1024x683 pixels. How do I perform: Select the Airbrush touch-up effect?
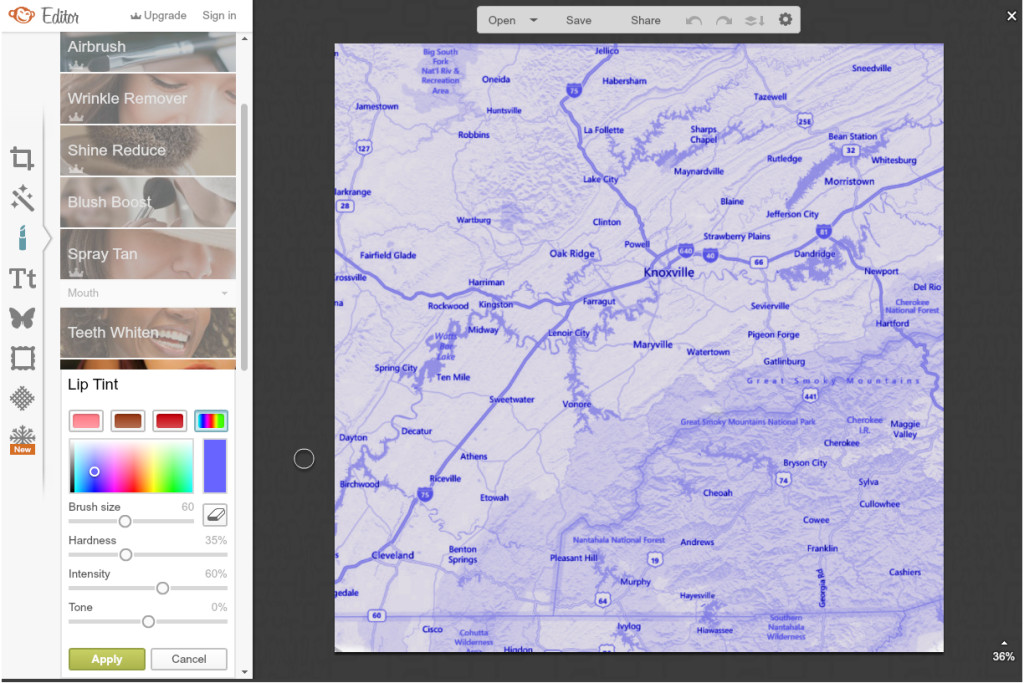148,52
